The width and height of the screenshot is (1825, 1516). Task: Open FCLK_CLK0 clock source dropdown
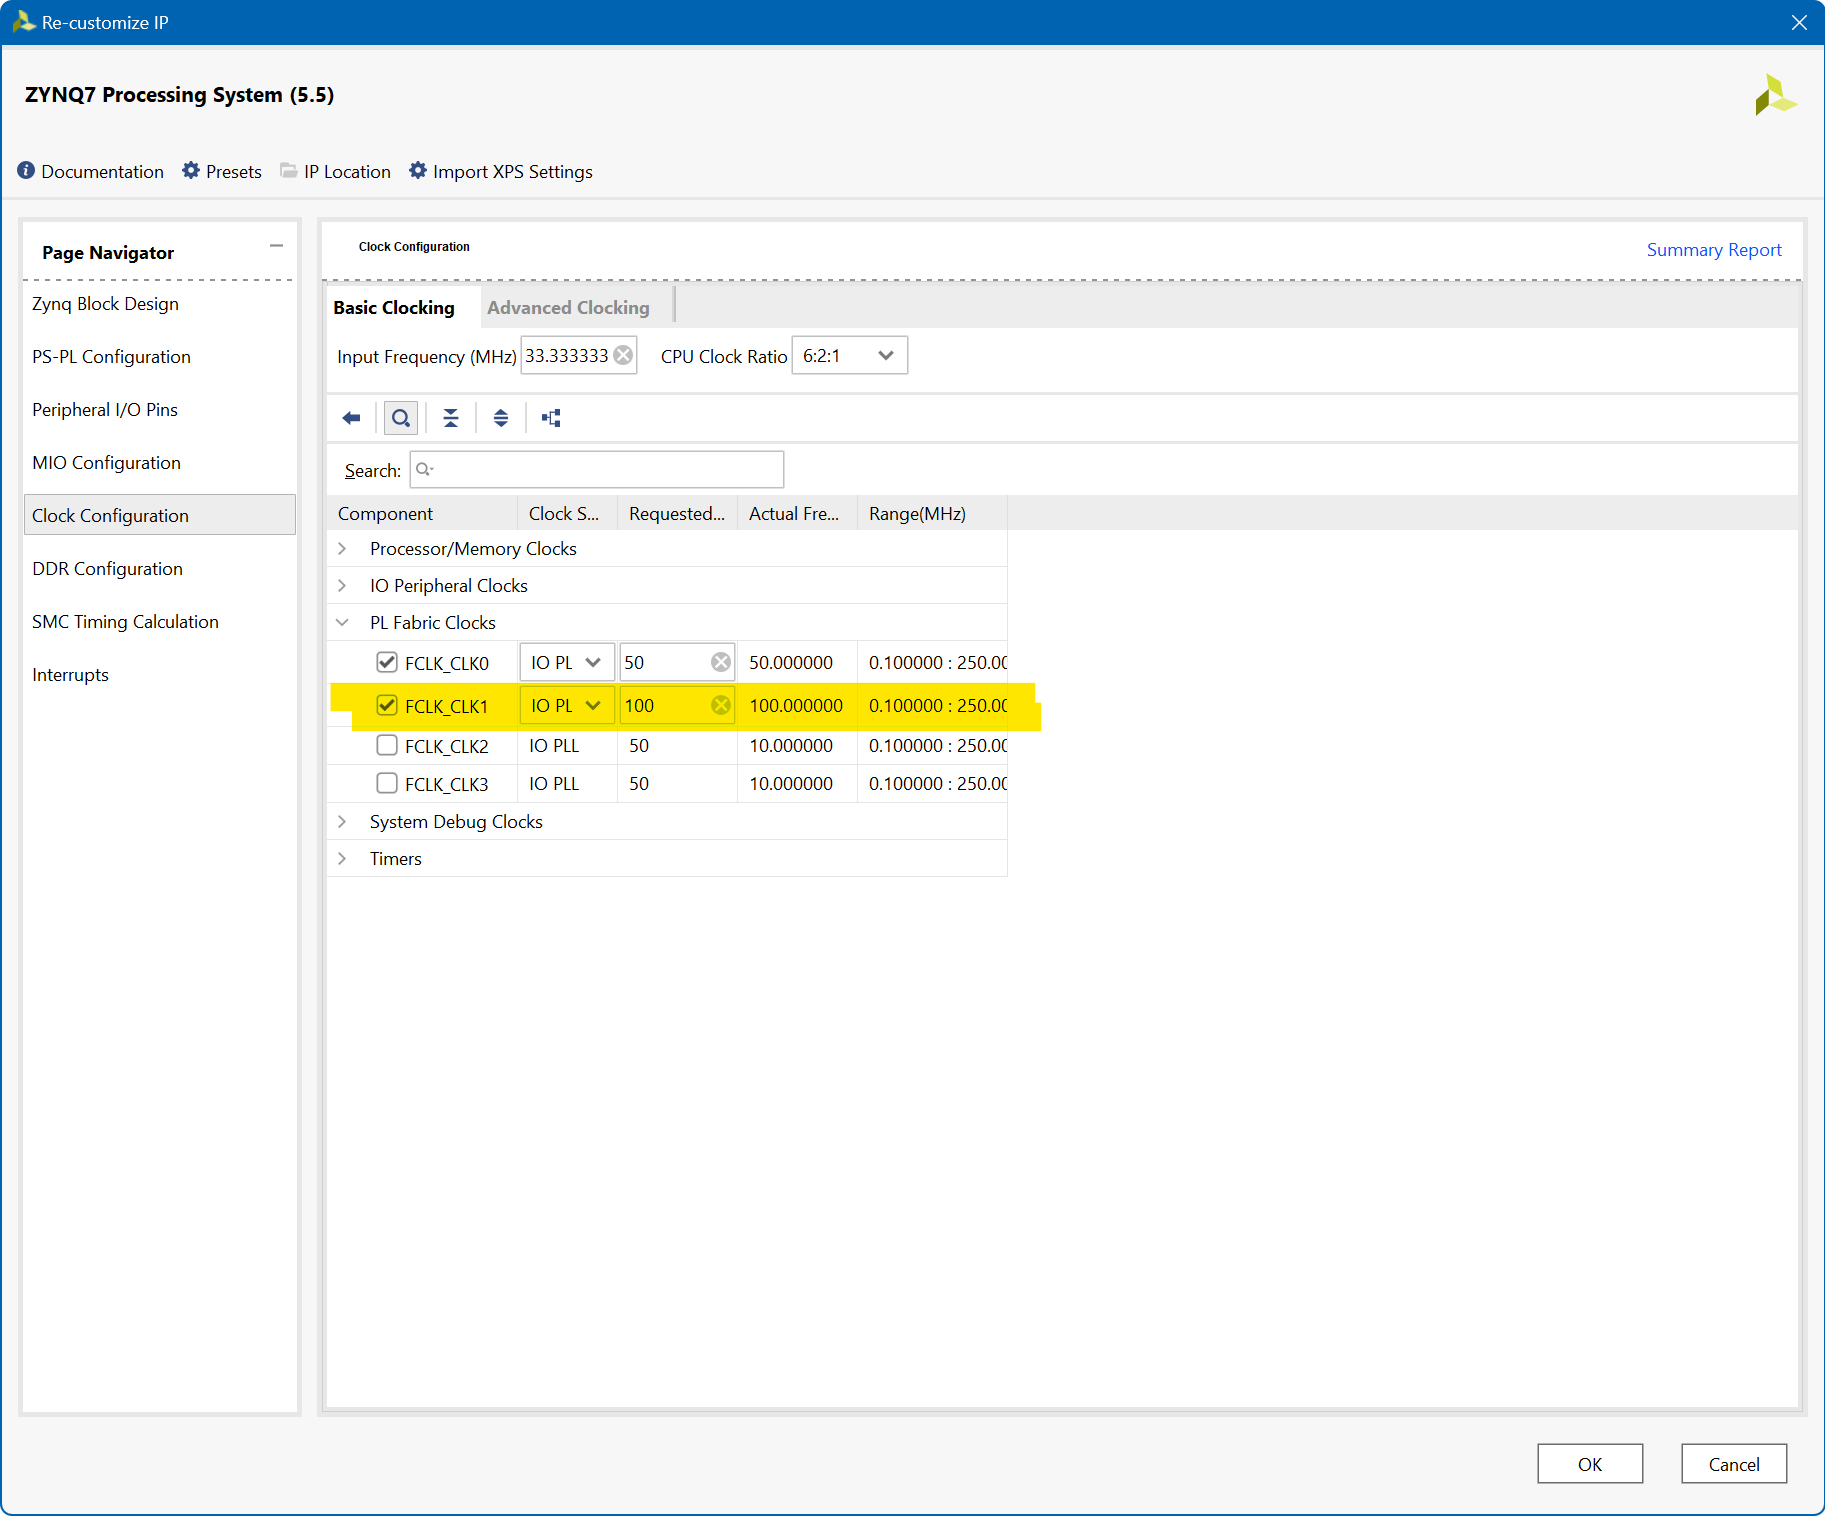pos(567,662)
